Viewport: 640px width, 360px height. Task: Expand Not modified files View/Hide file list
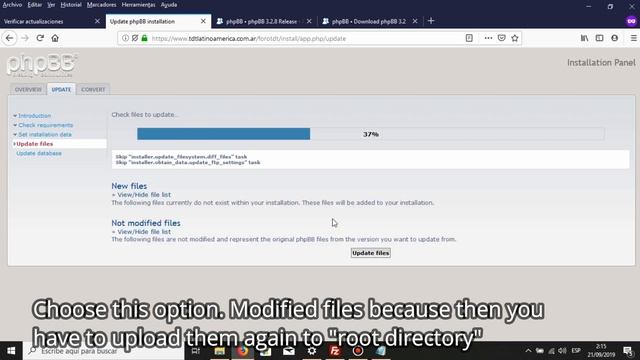pos(144,231)
